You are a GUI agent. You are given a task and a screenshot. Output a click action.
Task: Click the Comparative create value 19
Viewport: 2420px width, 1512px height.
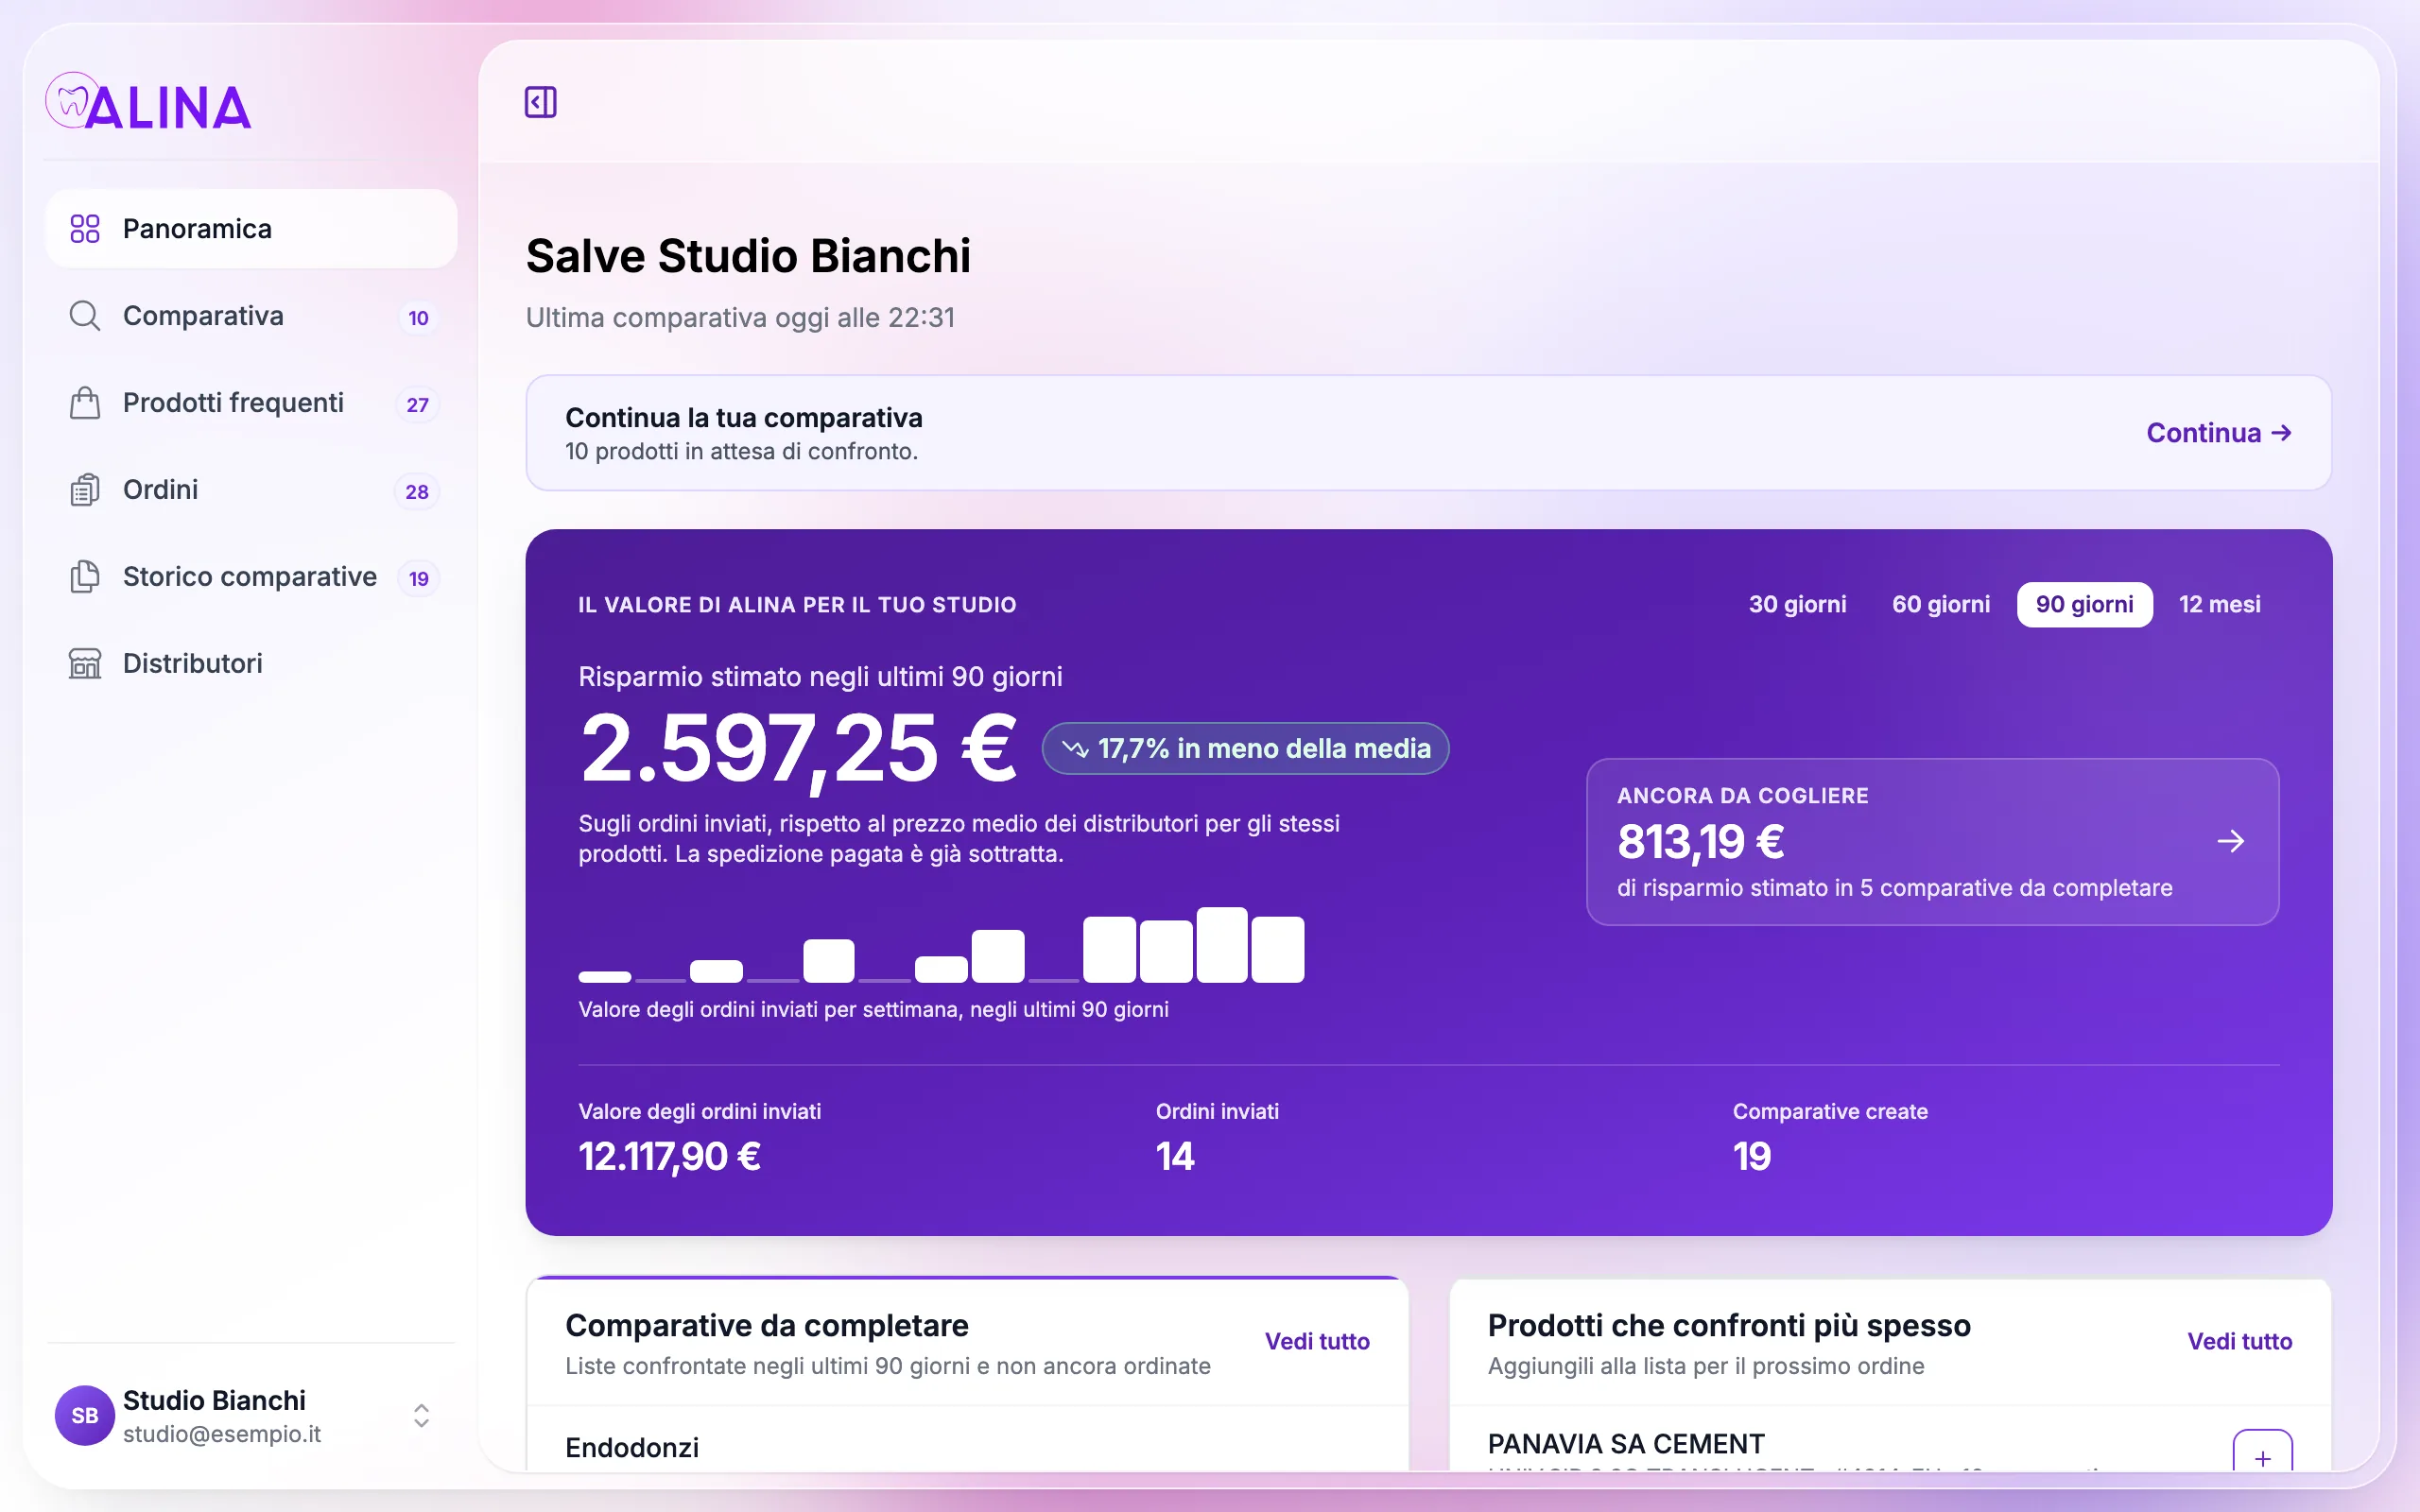[x=1751, y=1157]
